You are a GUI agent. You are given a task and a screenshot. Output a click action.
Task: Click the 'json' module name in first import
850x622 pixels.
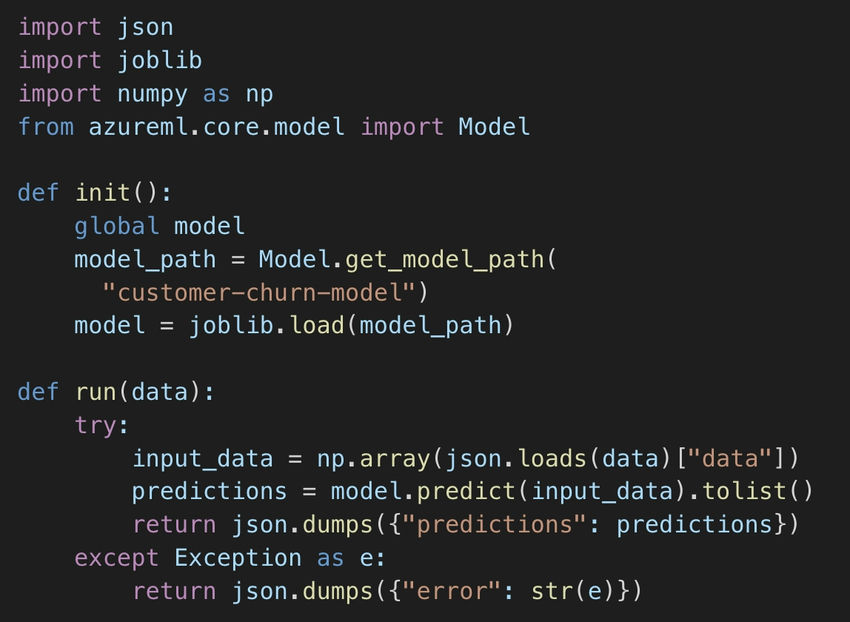click(x=145, y=28)
